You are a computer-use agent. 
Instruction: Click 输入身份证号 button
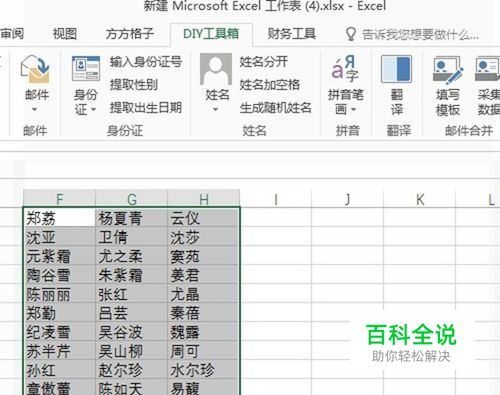[x=146, y=62]
